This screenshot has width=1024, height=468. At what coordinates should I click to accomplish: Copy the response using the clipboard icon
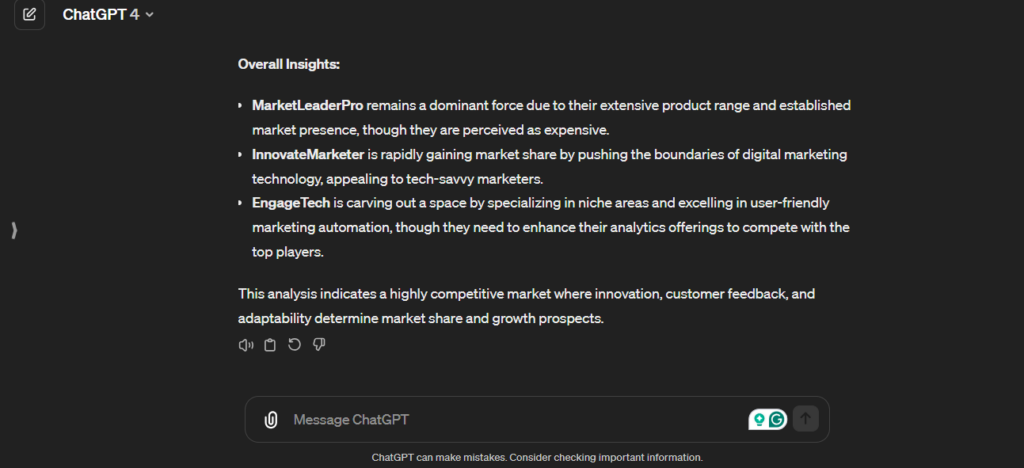click(270, 345)
